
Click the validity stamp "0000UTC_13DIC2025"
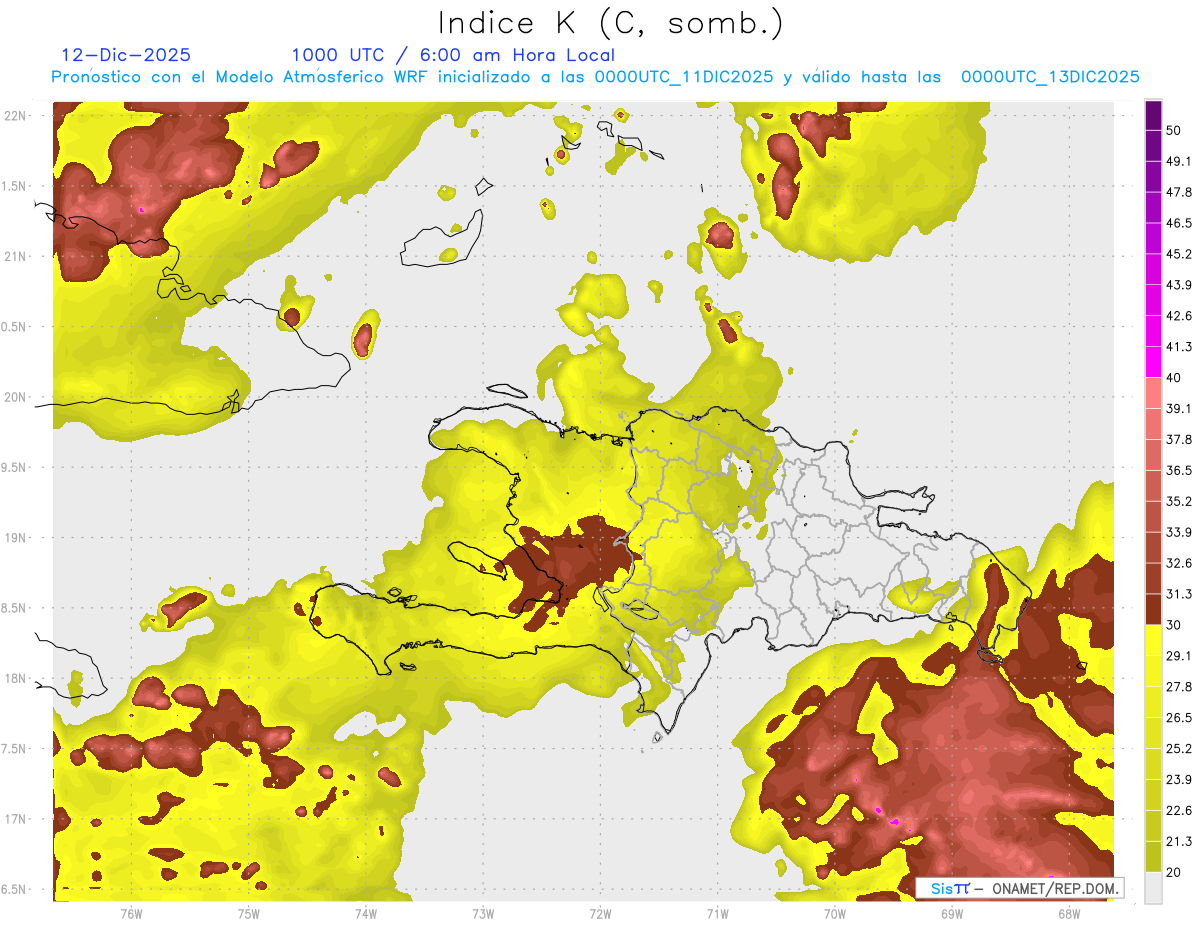pyautogui.click(x=1050, y=76)
